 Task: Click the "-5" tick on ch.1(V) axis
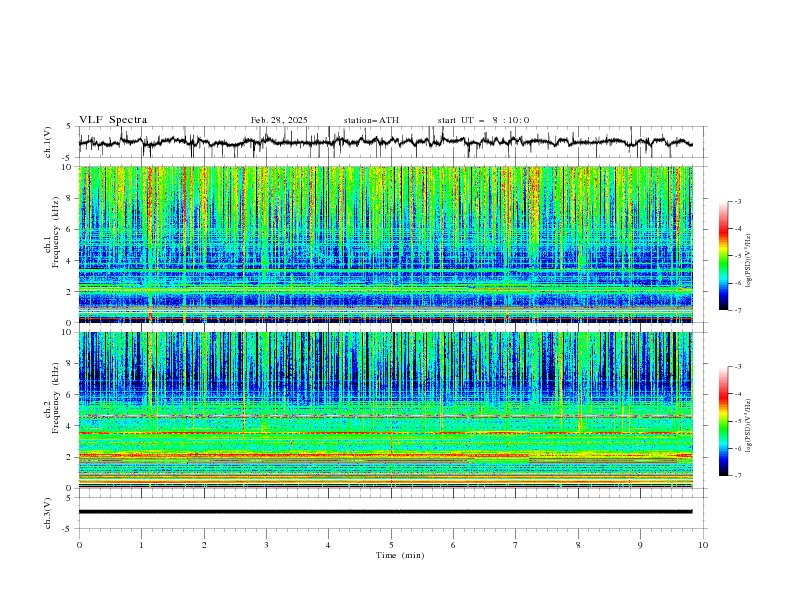[x=67, y=158]
